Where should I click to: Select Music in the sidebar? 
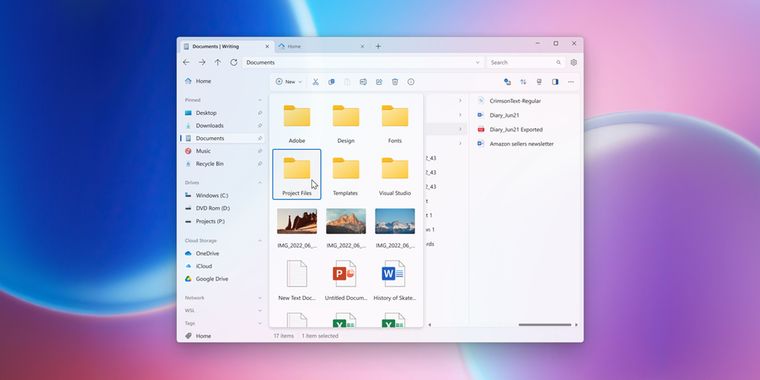click(x=223, y=151)
